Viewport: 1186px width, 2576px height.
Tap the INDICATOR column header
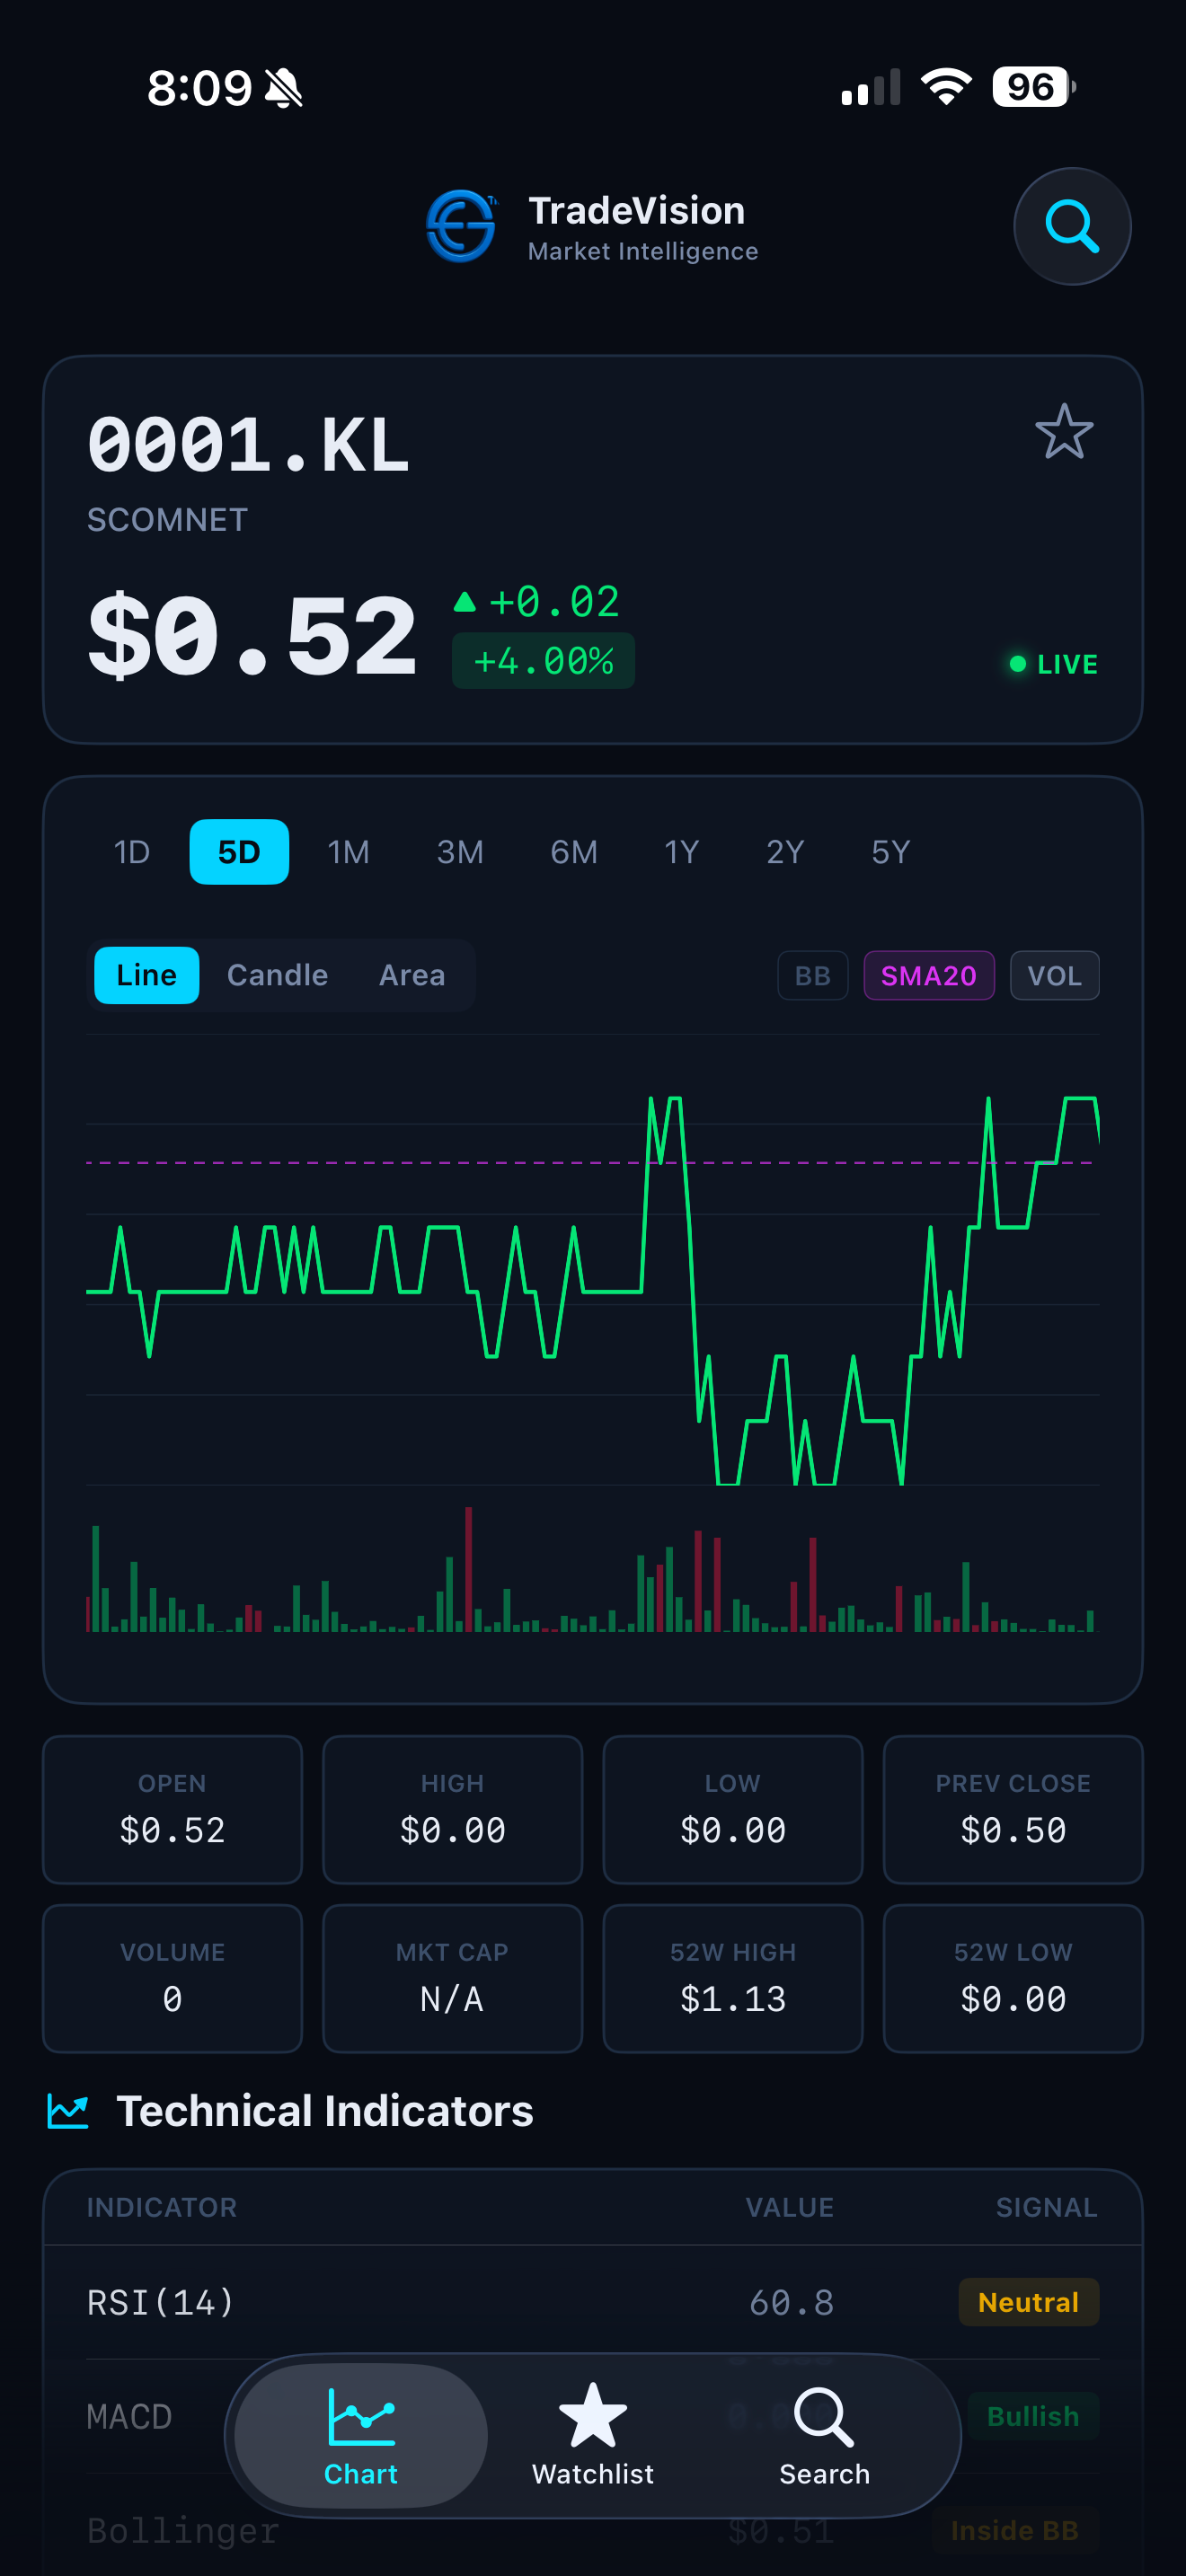162,2207
